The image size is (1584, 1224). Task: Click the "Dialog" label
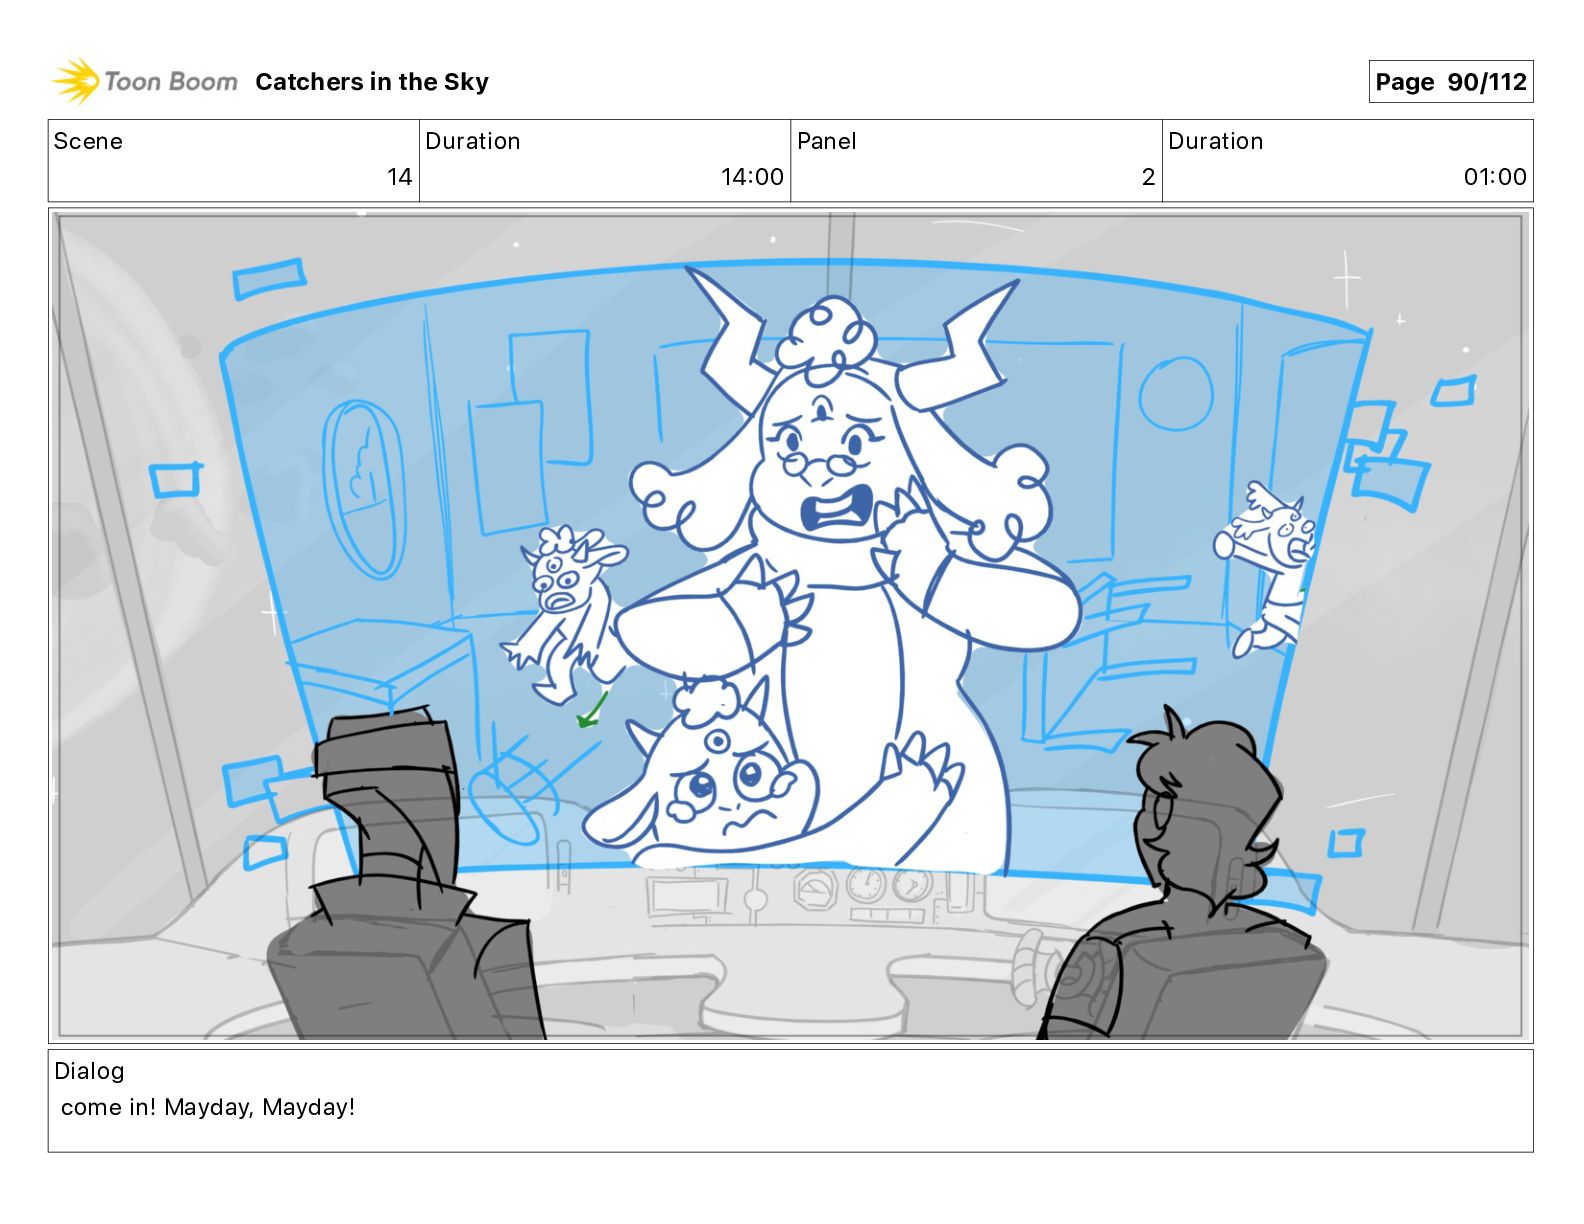[89, 1071]
